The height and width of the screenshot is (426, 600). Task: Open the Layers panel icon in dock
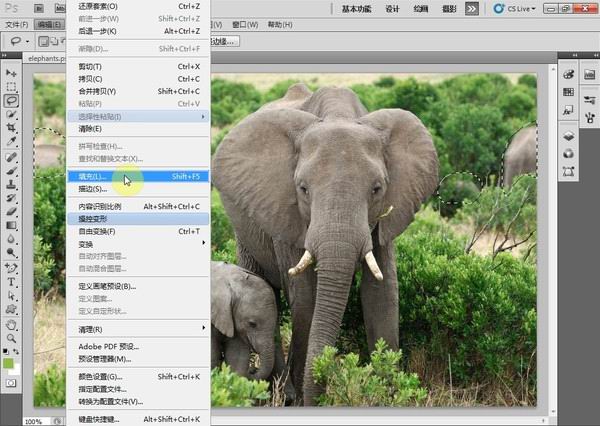pyautogui.click(x=568, y=136)
